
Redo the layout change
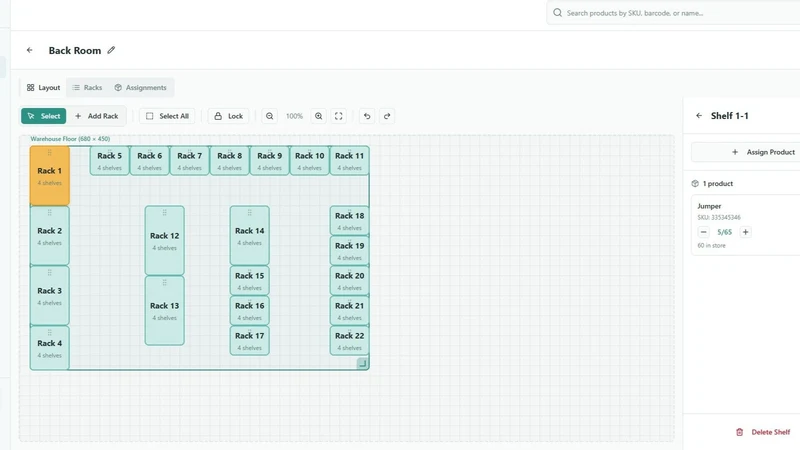387,116
